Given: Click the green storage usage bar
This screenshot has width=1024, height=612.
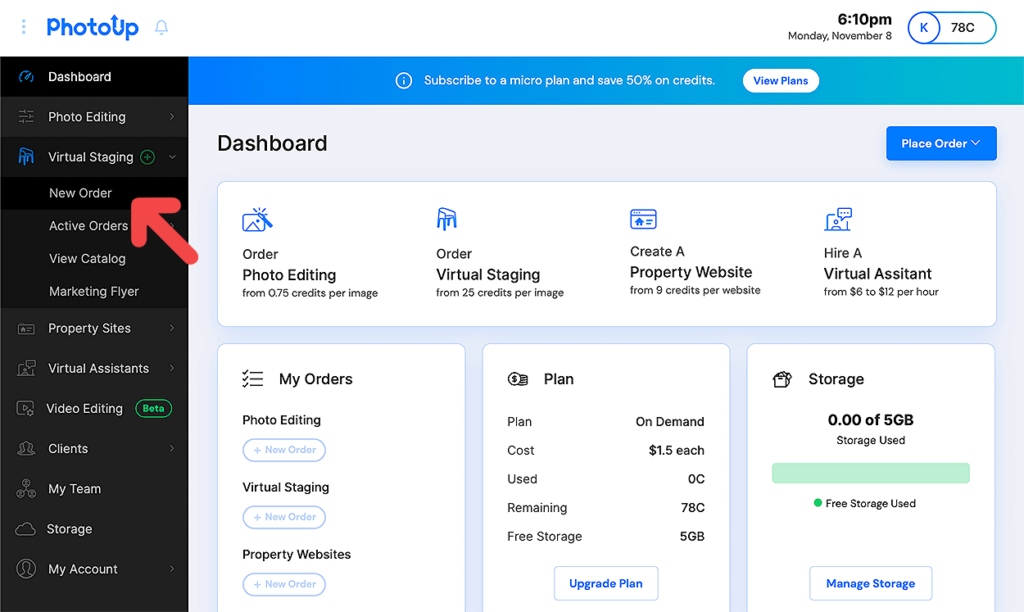Looking at the screenshot, I should coord(871,474).
